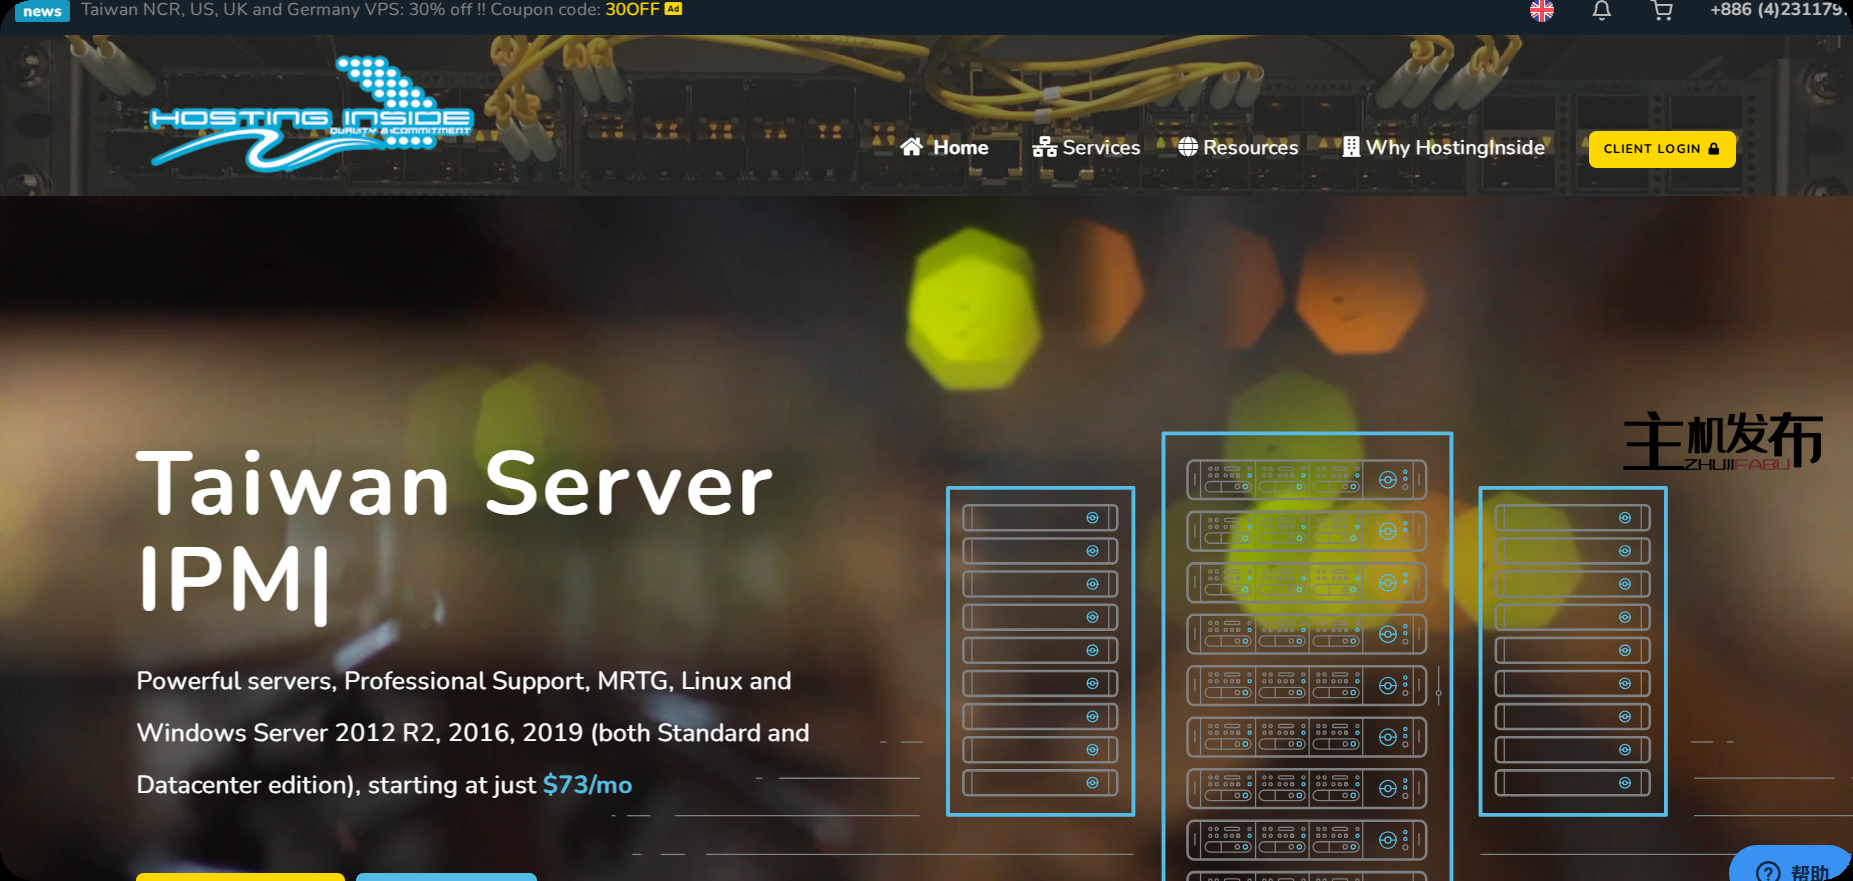Click the lock icon in Client Login
The image size is (1853, 881).
[1714, 149]
